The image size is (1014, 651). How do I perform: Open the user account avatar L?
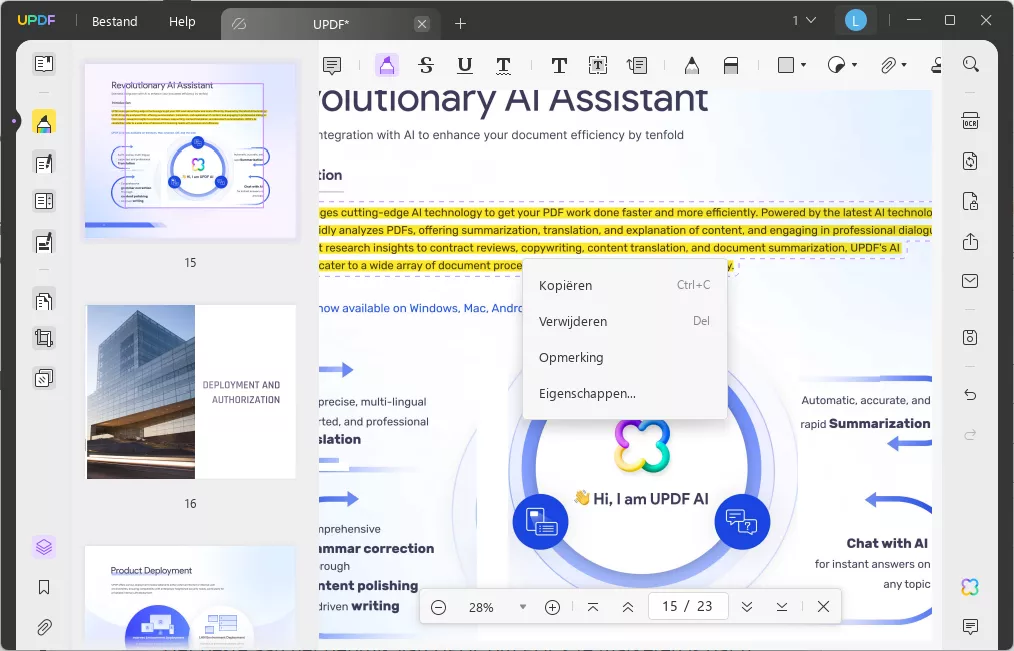tap(856, 21)
